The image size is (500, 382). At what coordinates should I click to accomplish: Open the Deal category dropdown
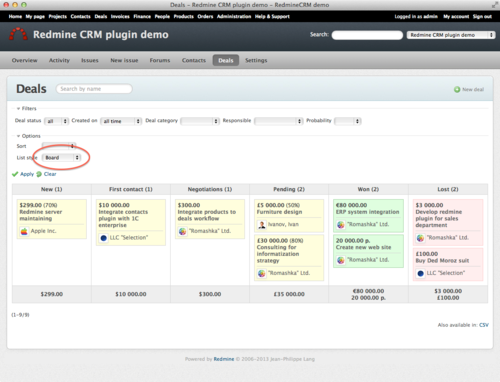(200, 121)
